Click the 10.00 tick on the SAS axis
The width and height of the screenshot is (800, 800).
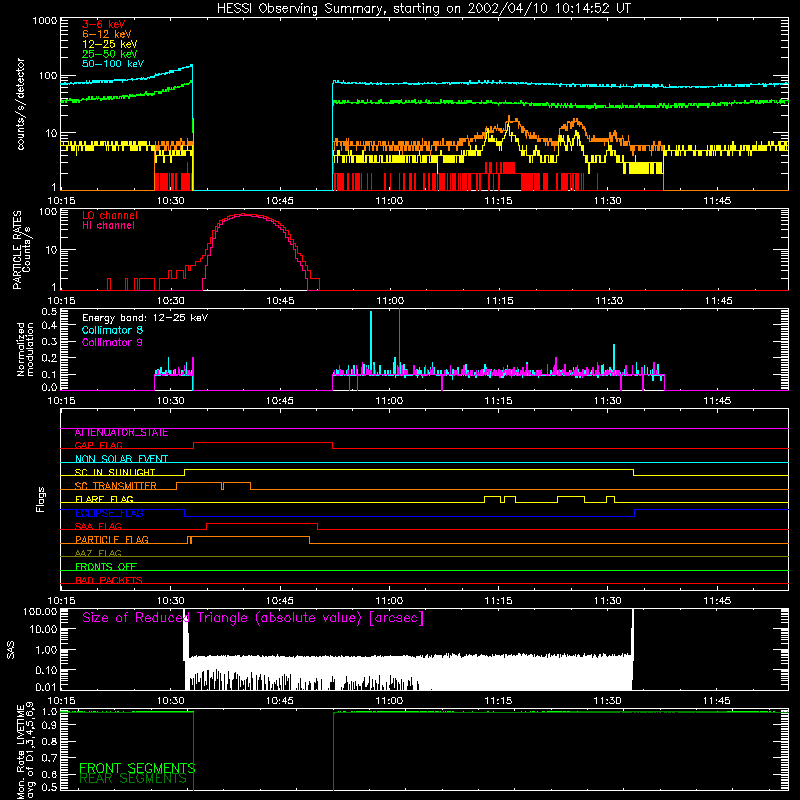click(43, 629)
